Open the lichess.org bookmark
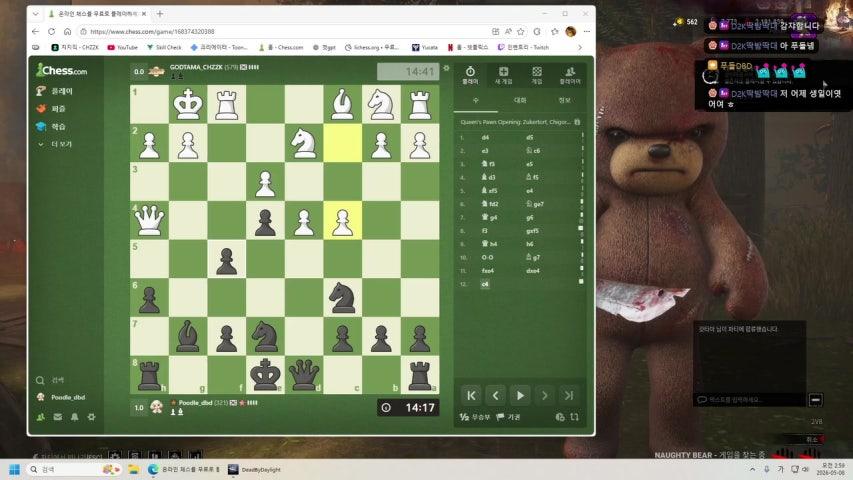Image resolution: width=853 pixels, height=480 pixels. tap(372, 47)
